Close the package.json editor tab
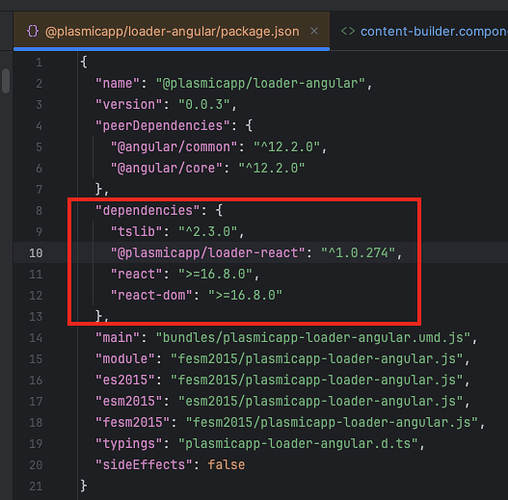This screenshot has width=508, height=500. pyautogui.click(x=314, y=31)
